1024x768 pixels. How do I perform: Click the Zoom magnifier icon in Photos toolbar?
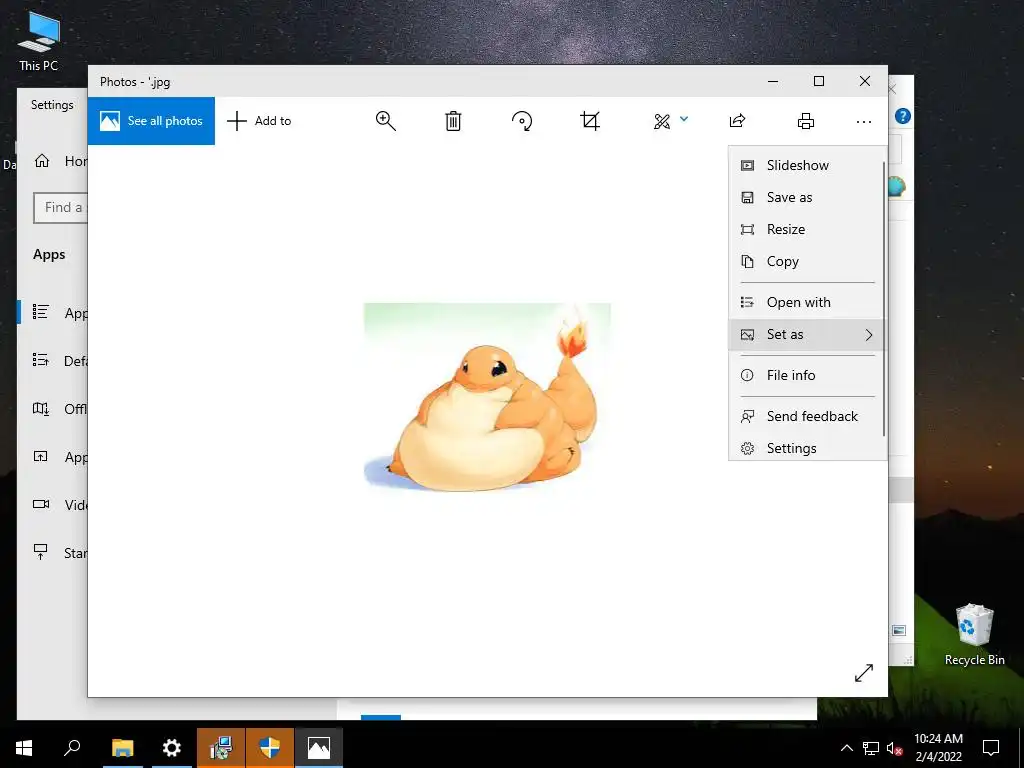click(x=385, y=121)
